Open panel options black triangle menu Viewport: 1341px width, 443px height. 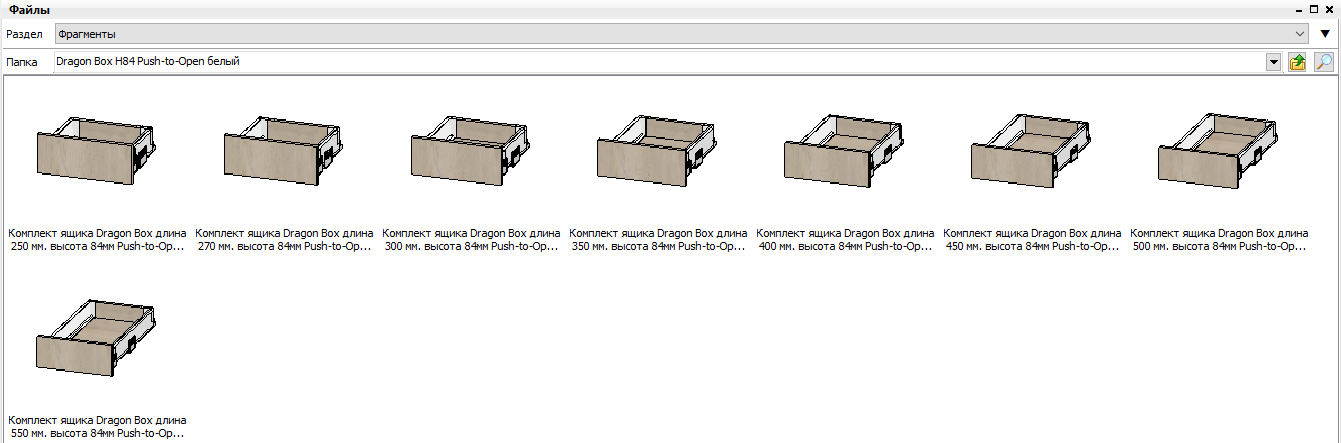coord(1325,34)
